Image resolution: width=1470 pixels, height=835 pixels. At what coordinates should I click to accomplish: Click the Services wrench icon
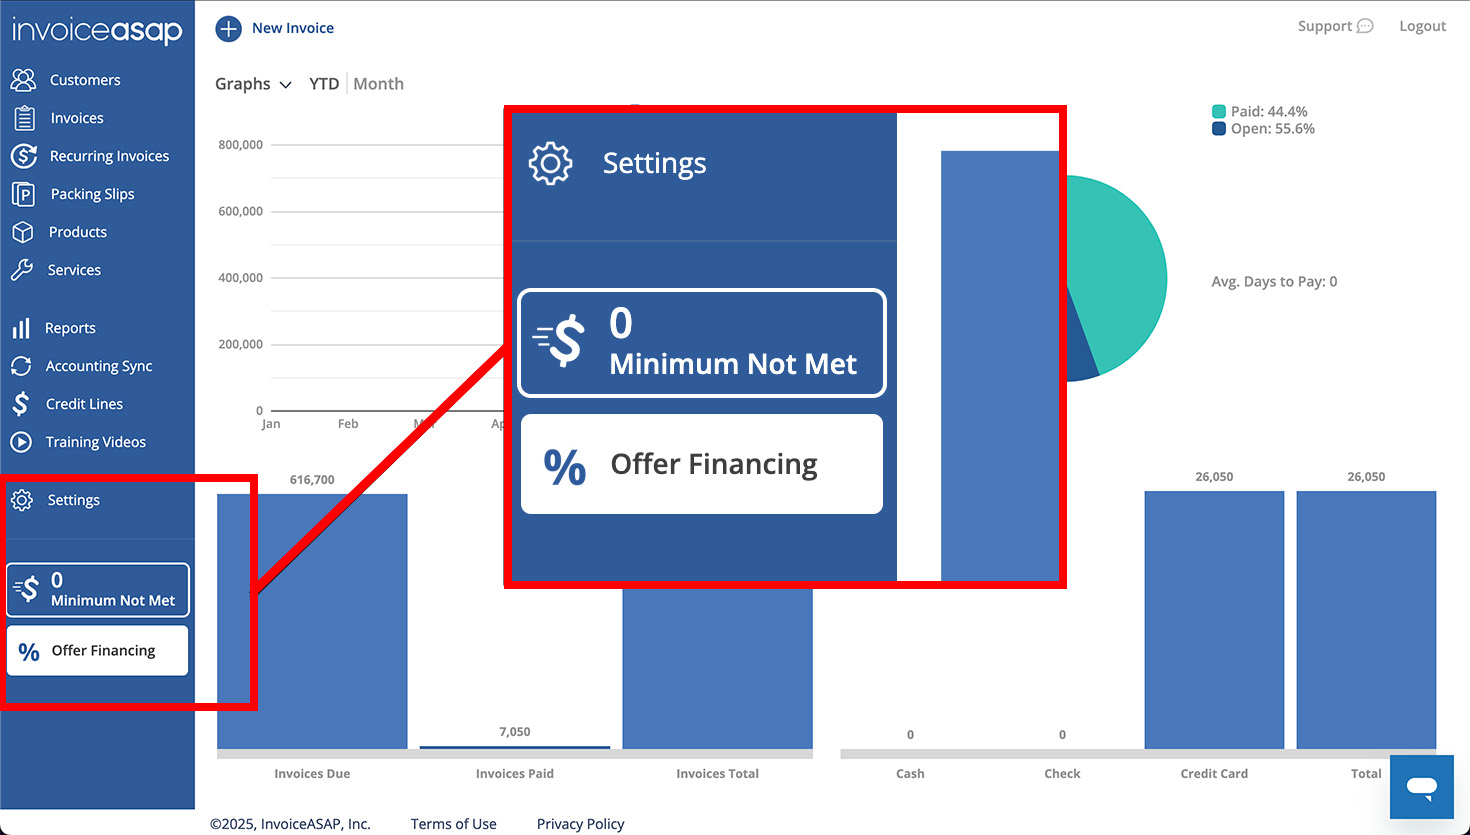pyautogui.click(x=22, y=270)
